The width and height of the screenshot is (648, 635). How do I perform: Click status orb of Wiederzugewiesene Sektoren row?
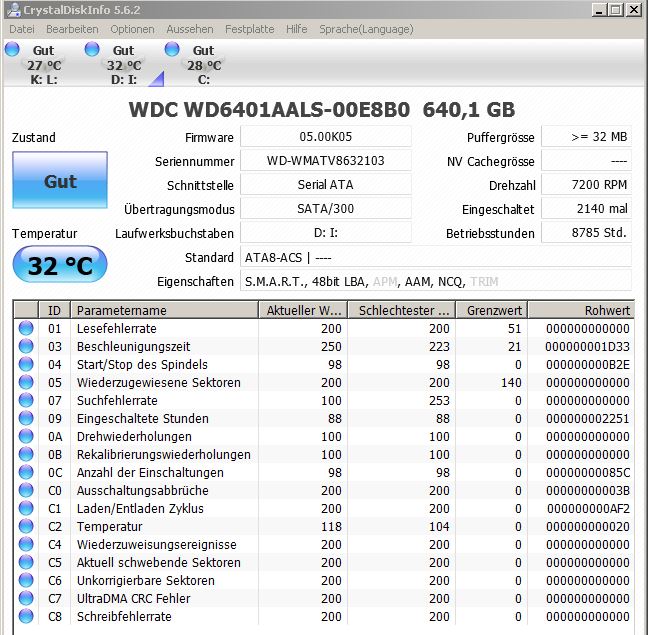point(26,382)
